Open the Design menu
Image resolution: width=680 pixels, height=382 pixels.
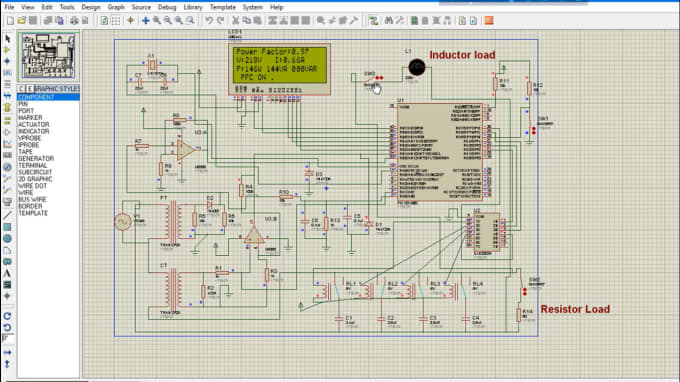(91, 7)
